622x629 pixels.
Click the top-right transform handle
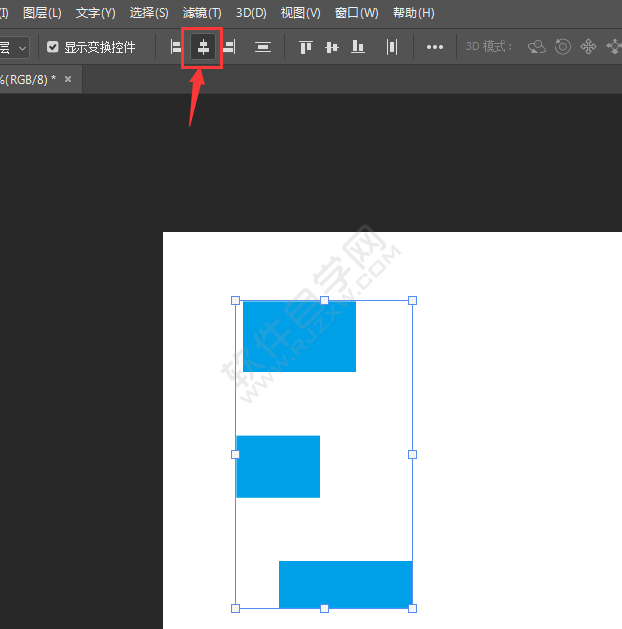tap(412, 300)
